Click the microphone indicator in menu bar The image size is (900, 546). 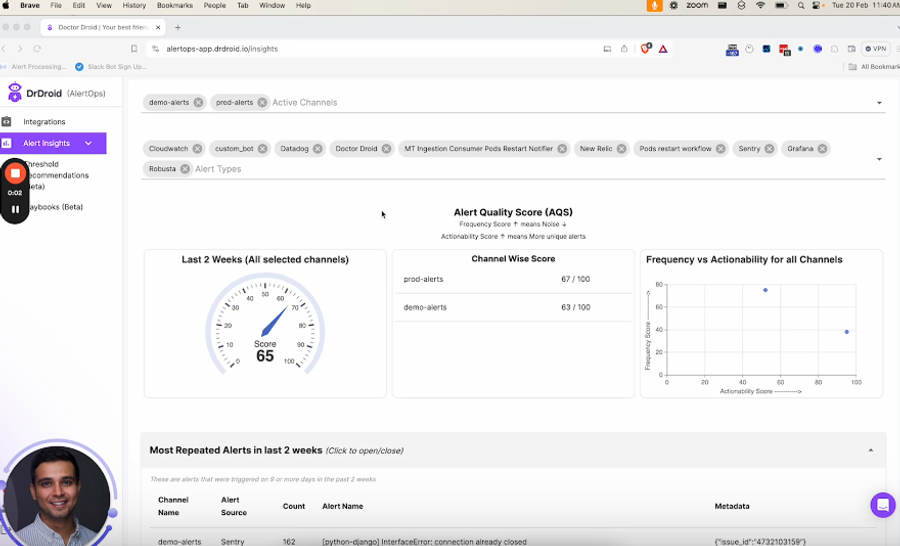point(654,5)
